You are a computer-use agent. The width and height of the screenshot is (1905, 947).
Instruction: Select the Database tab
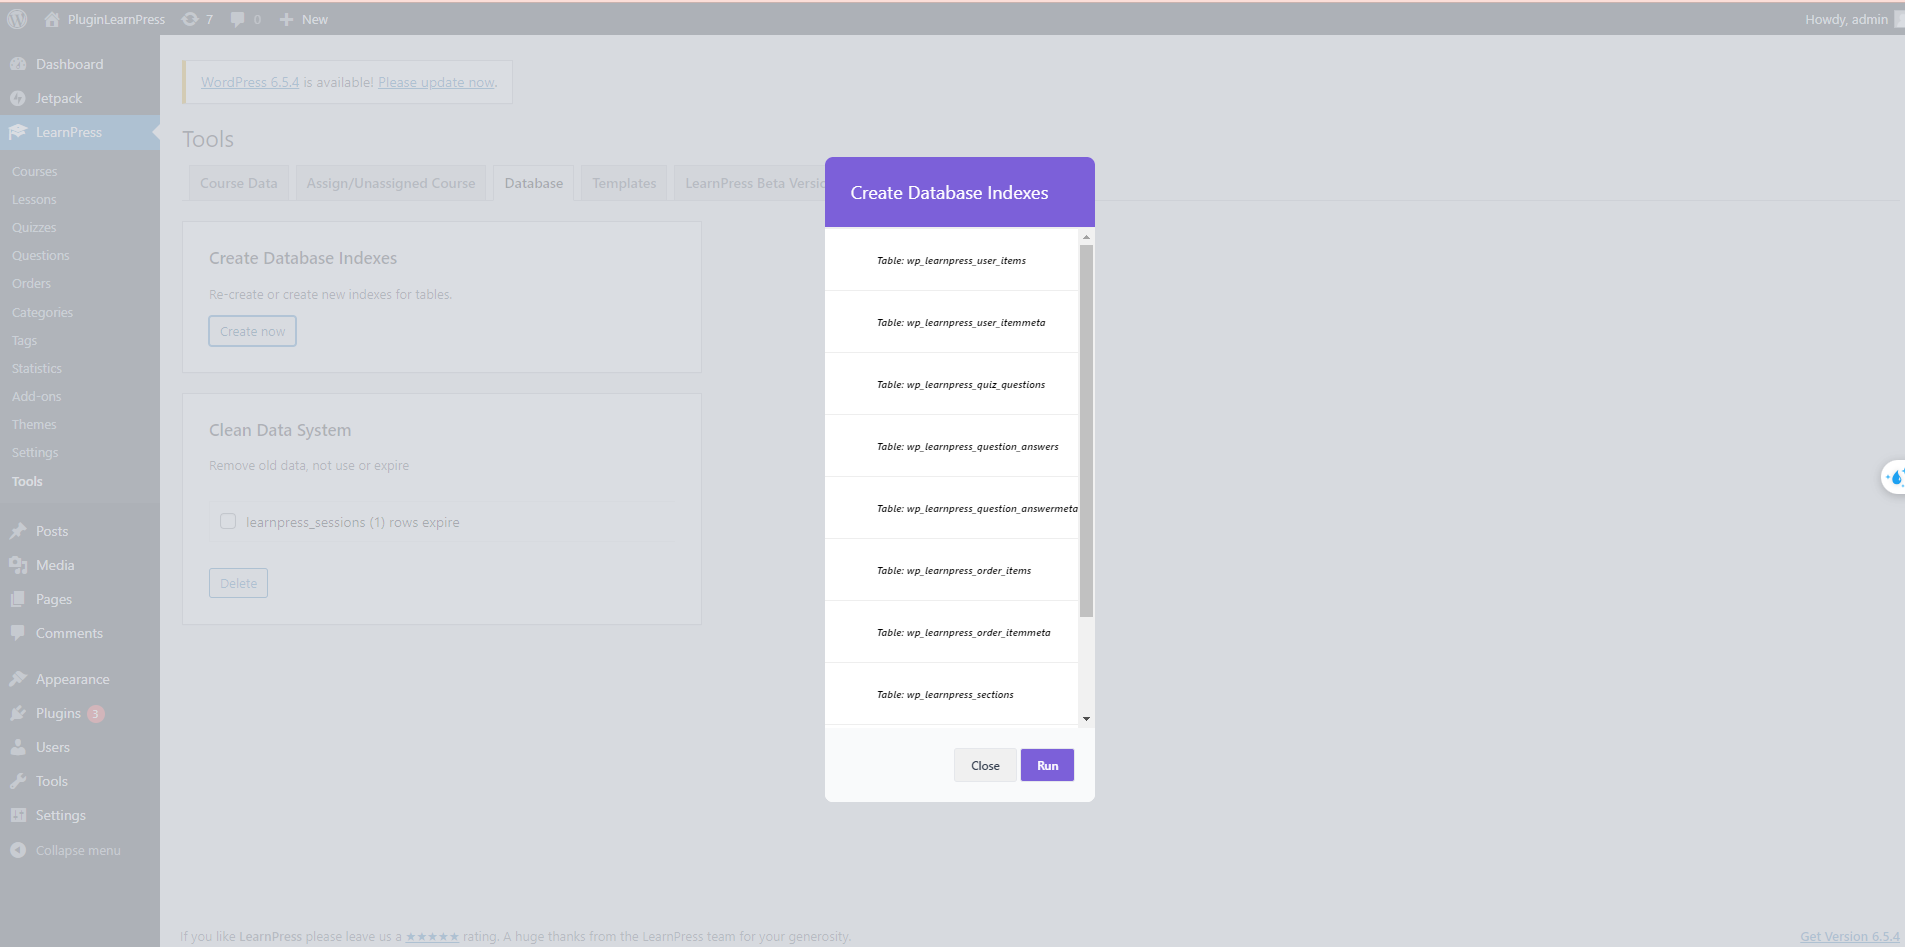(x=534, y=183)
